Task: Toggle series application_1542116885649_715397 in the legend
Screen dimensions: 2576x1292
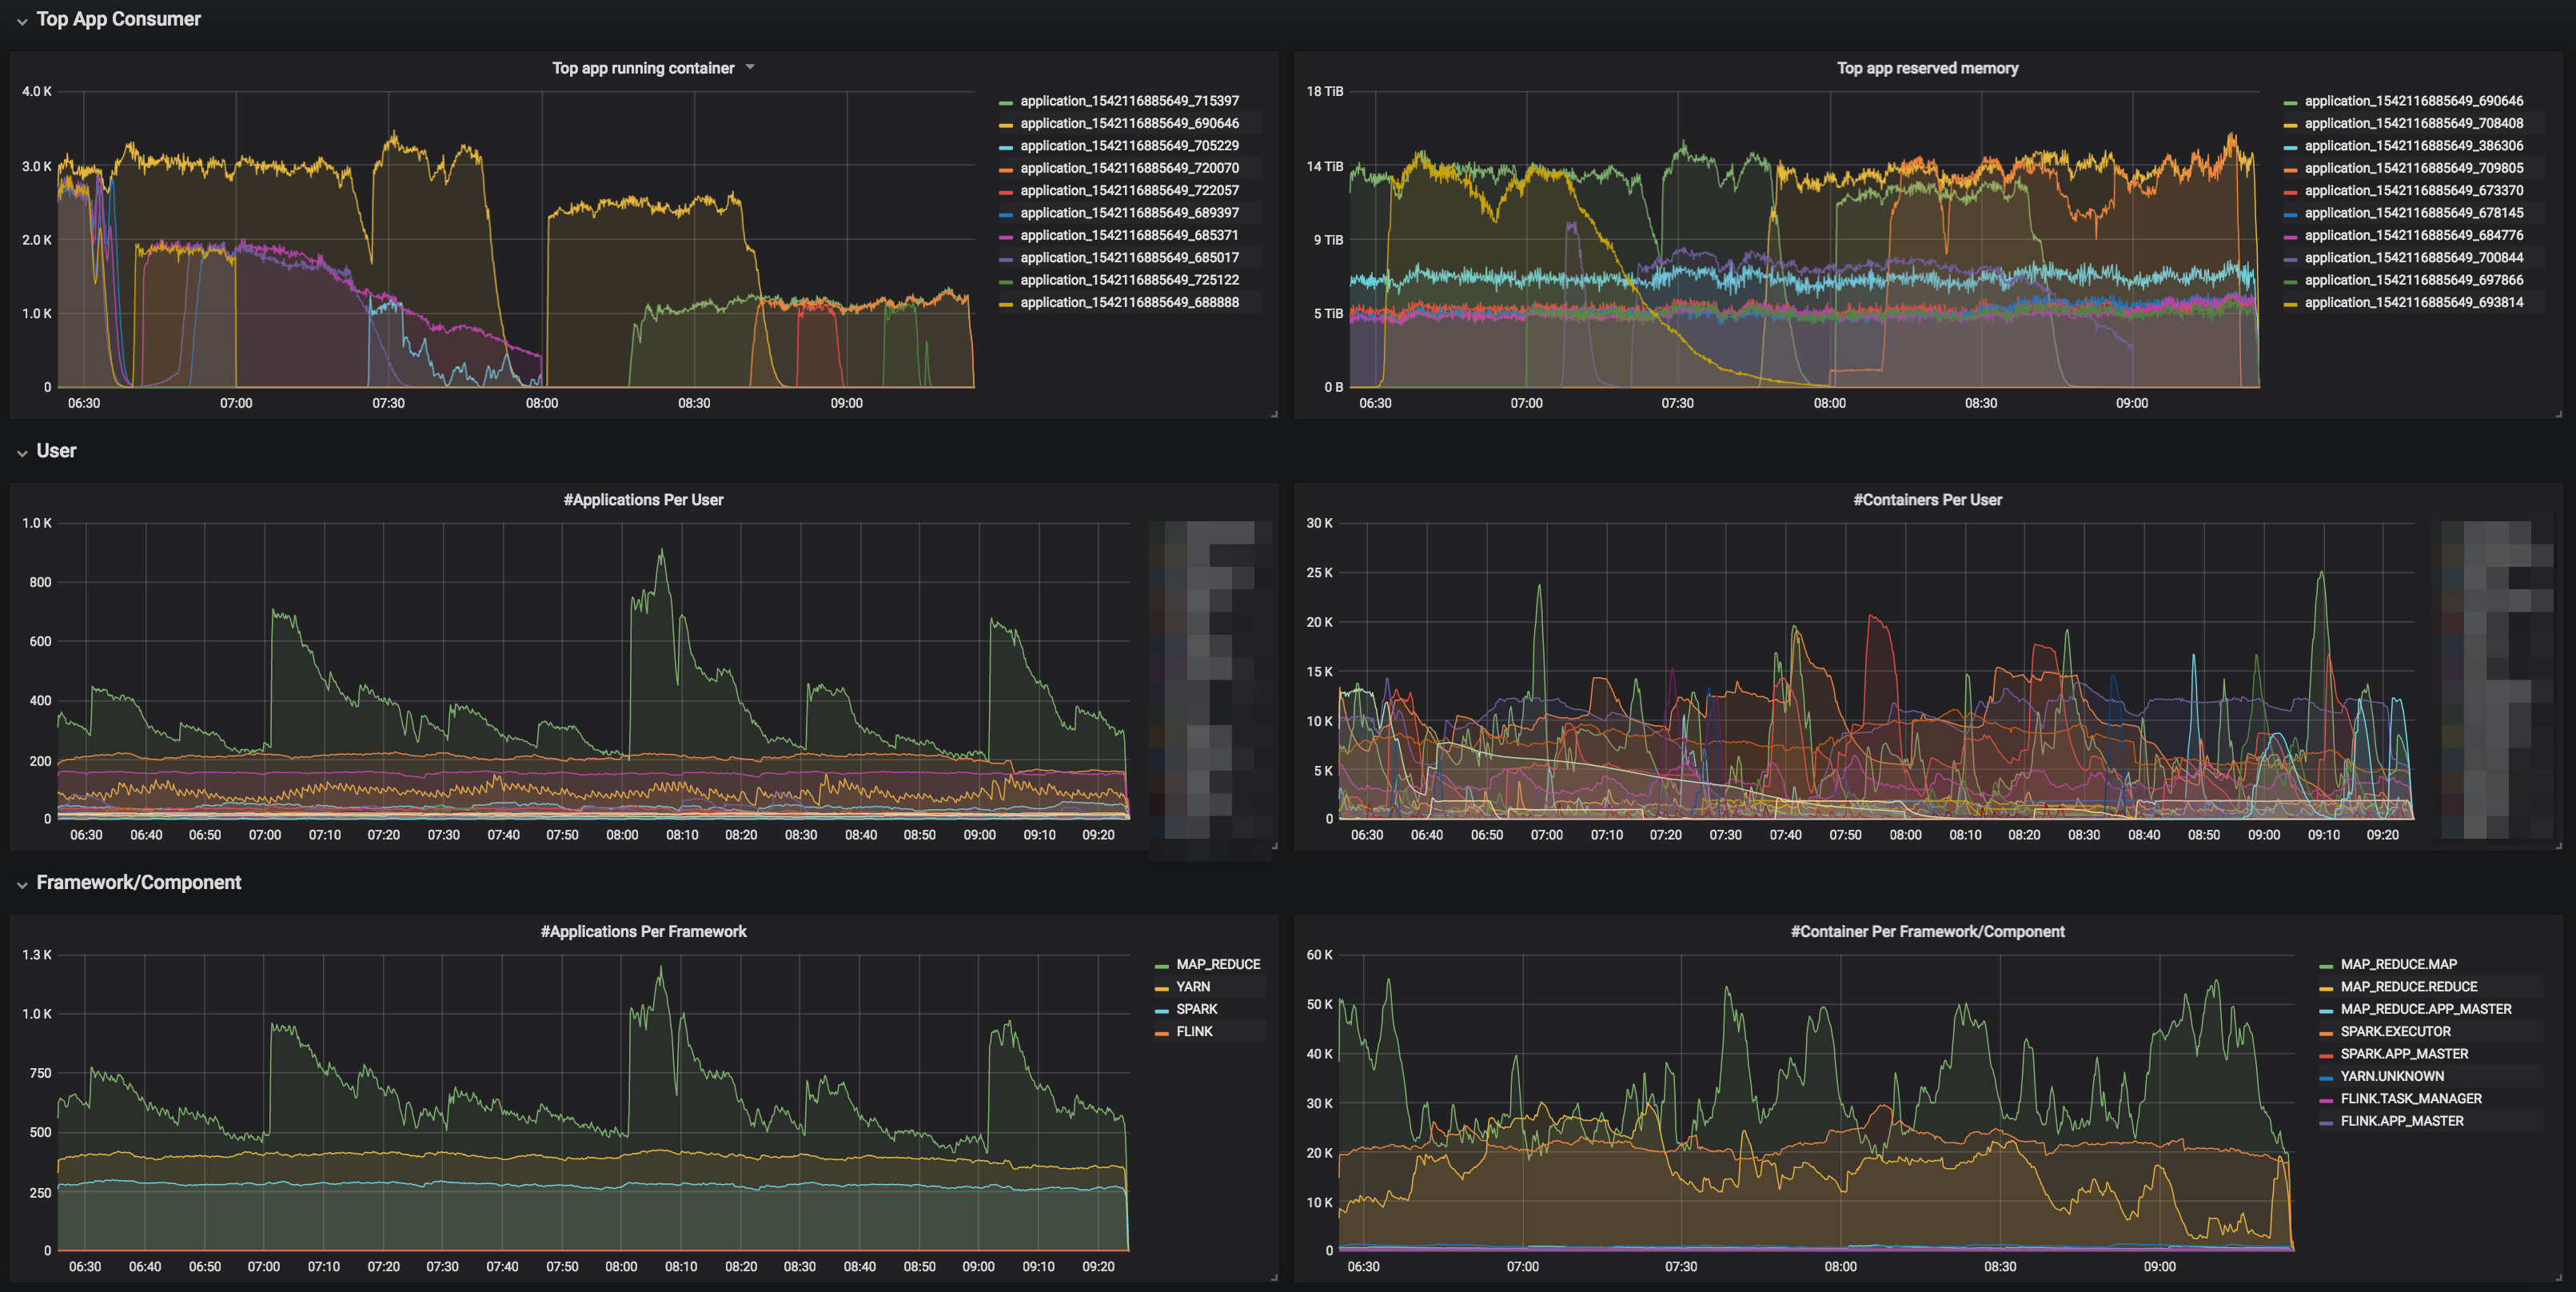Action: (x=1129, y=101)
